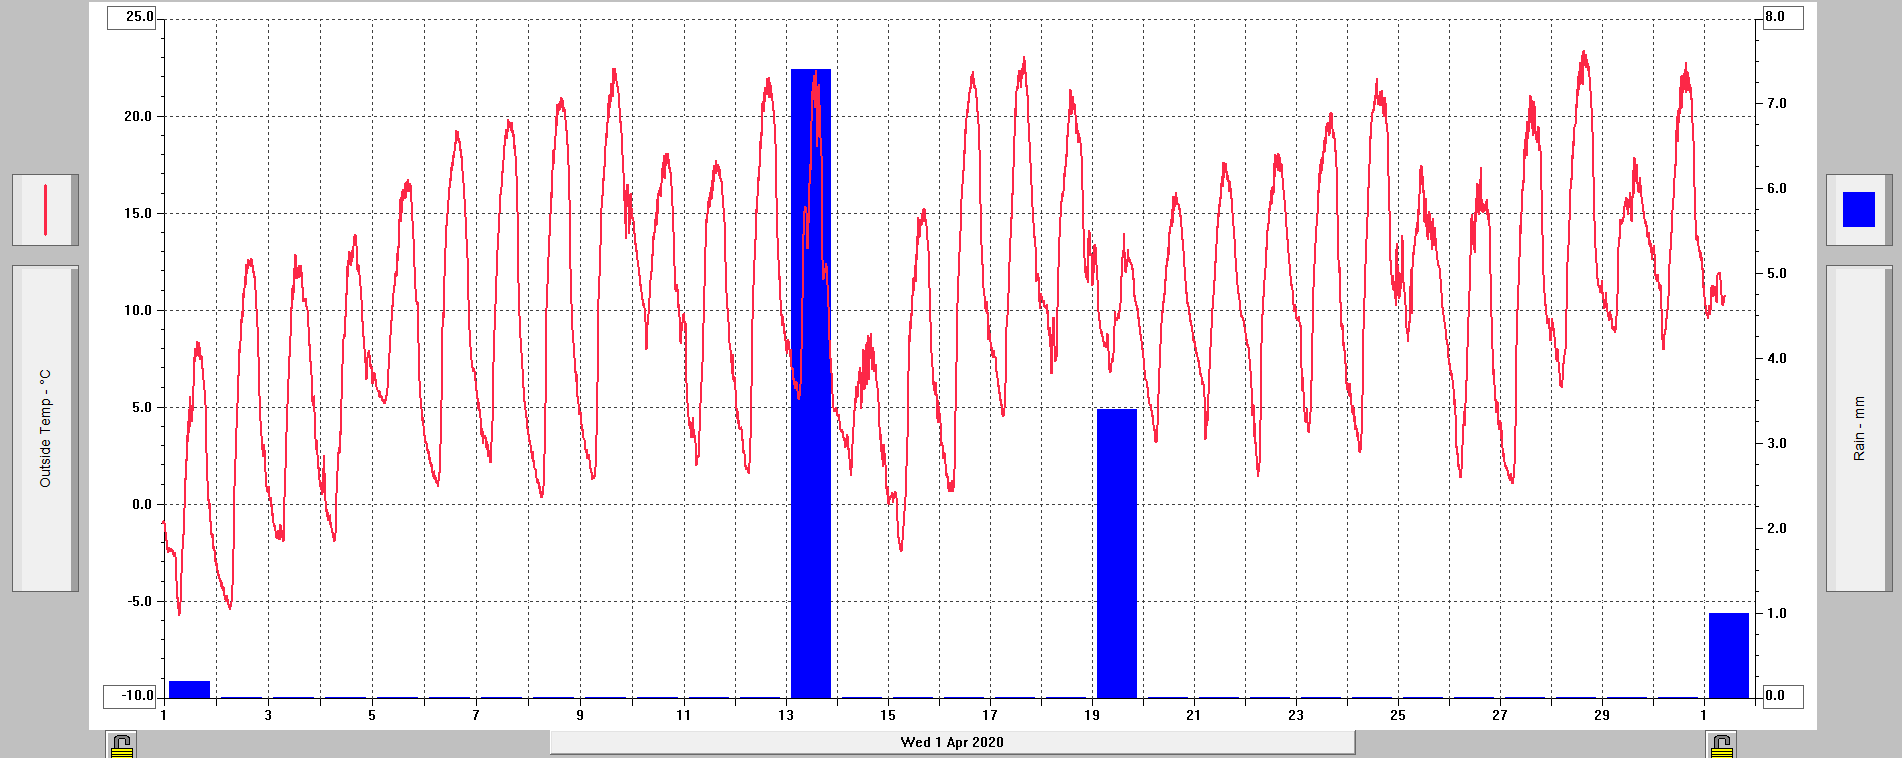
Task: Click day 9 label on the time axis
Action: [580, 715]
